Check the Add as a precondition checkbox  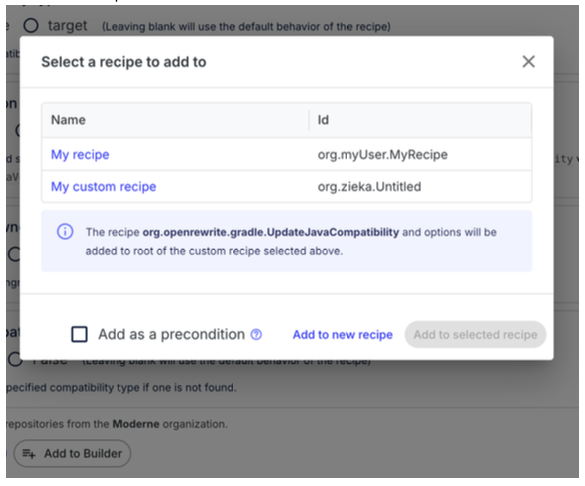click(79, 334)
